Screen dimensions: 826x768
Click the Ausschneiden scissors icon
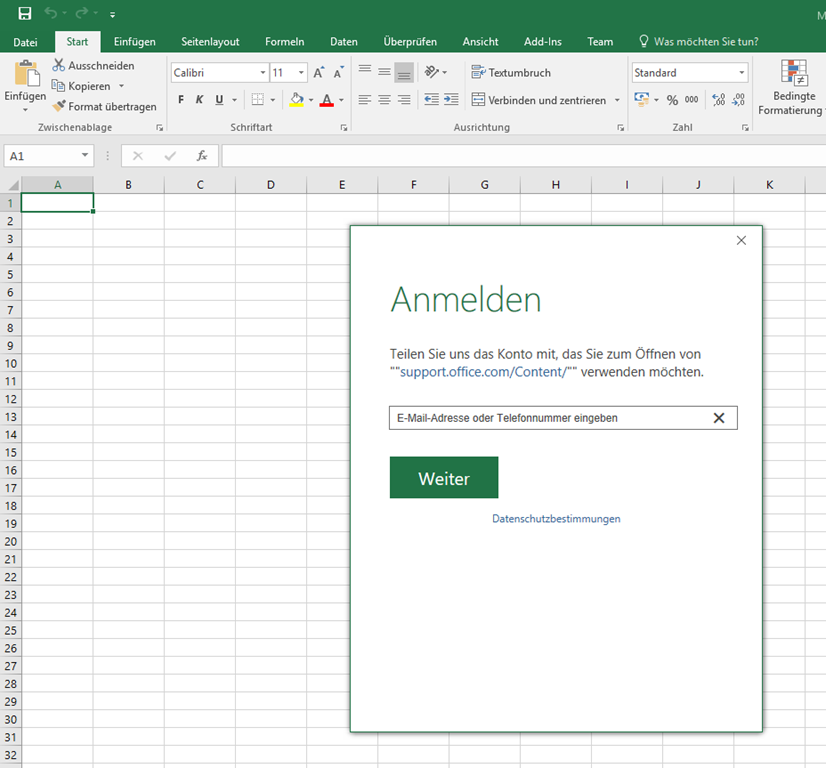(x=59, y=65)
